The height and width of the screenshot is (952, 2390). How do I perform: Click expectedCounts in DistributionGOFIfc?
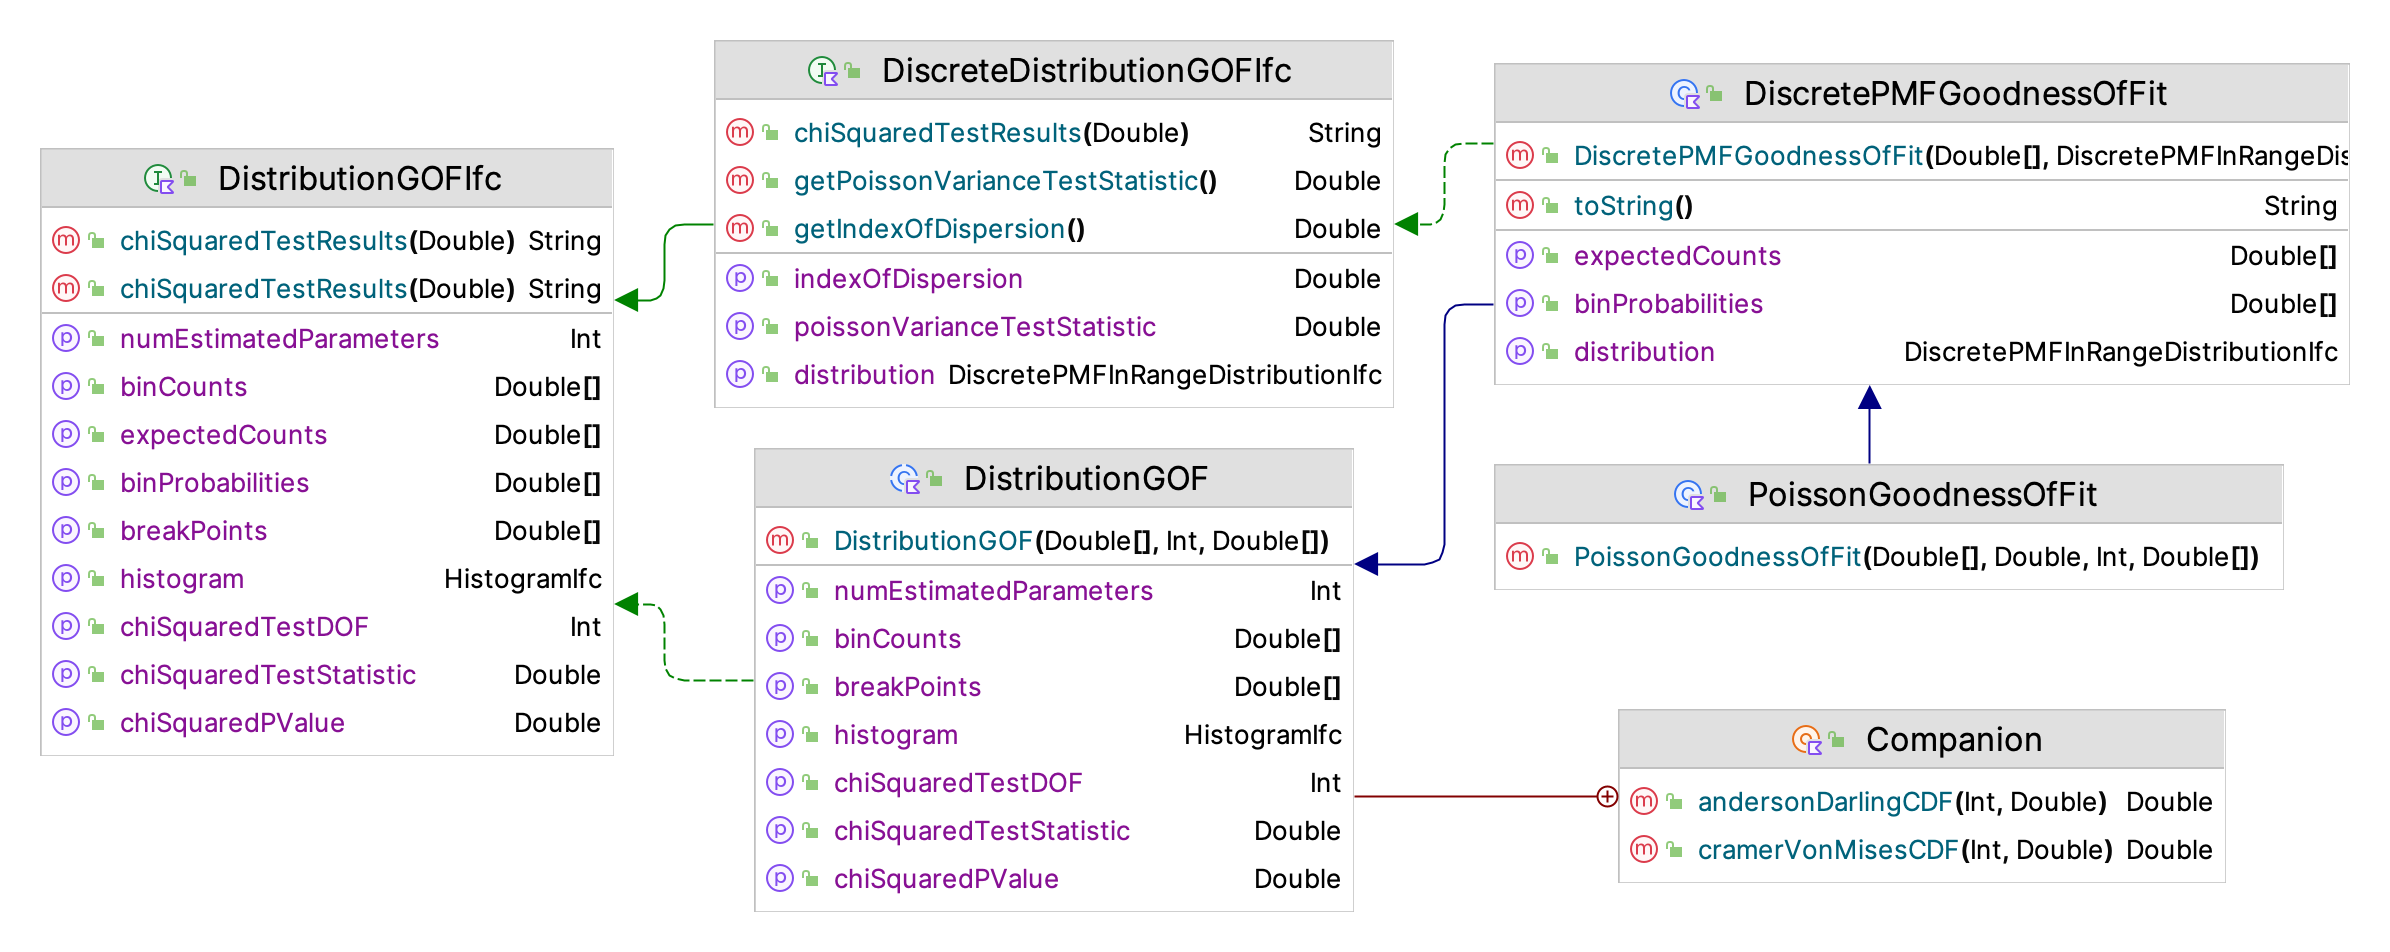click(x=223, y=435)
